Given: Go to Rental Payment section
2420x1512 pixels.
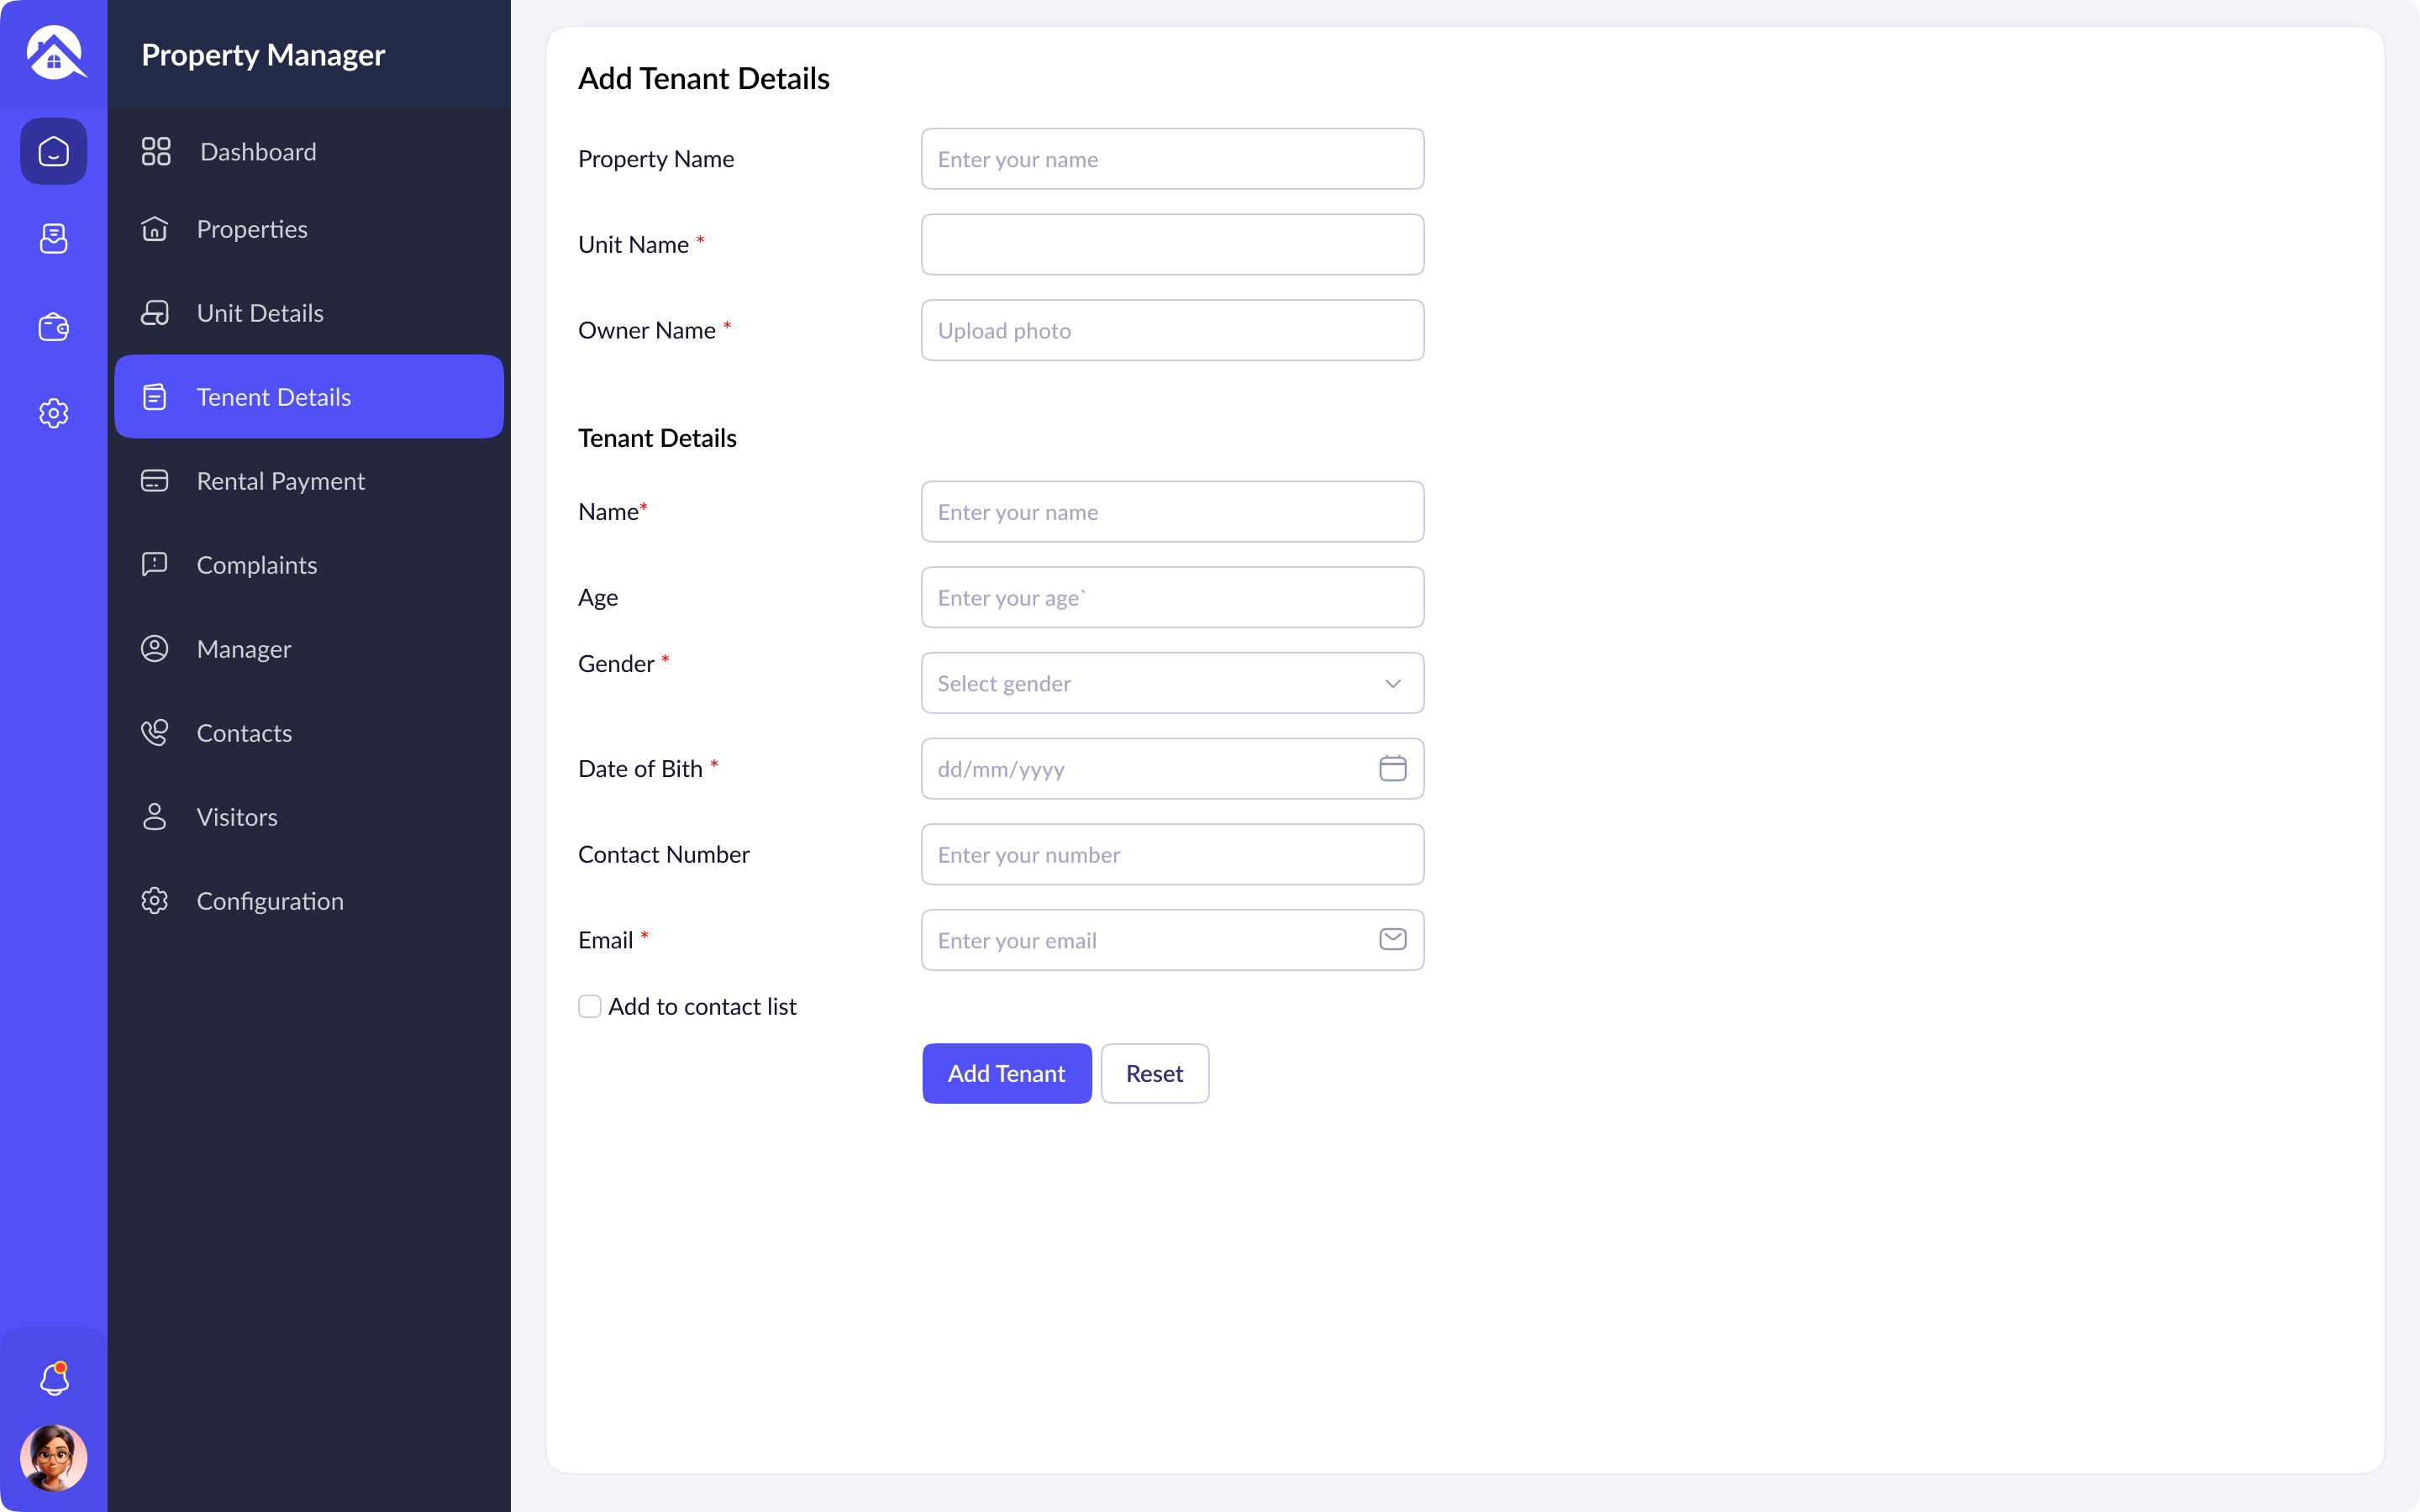Looking at the screenshot, I should [x=280, y=481].
